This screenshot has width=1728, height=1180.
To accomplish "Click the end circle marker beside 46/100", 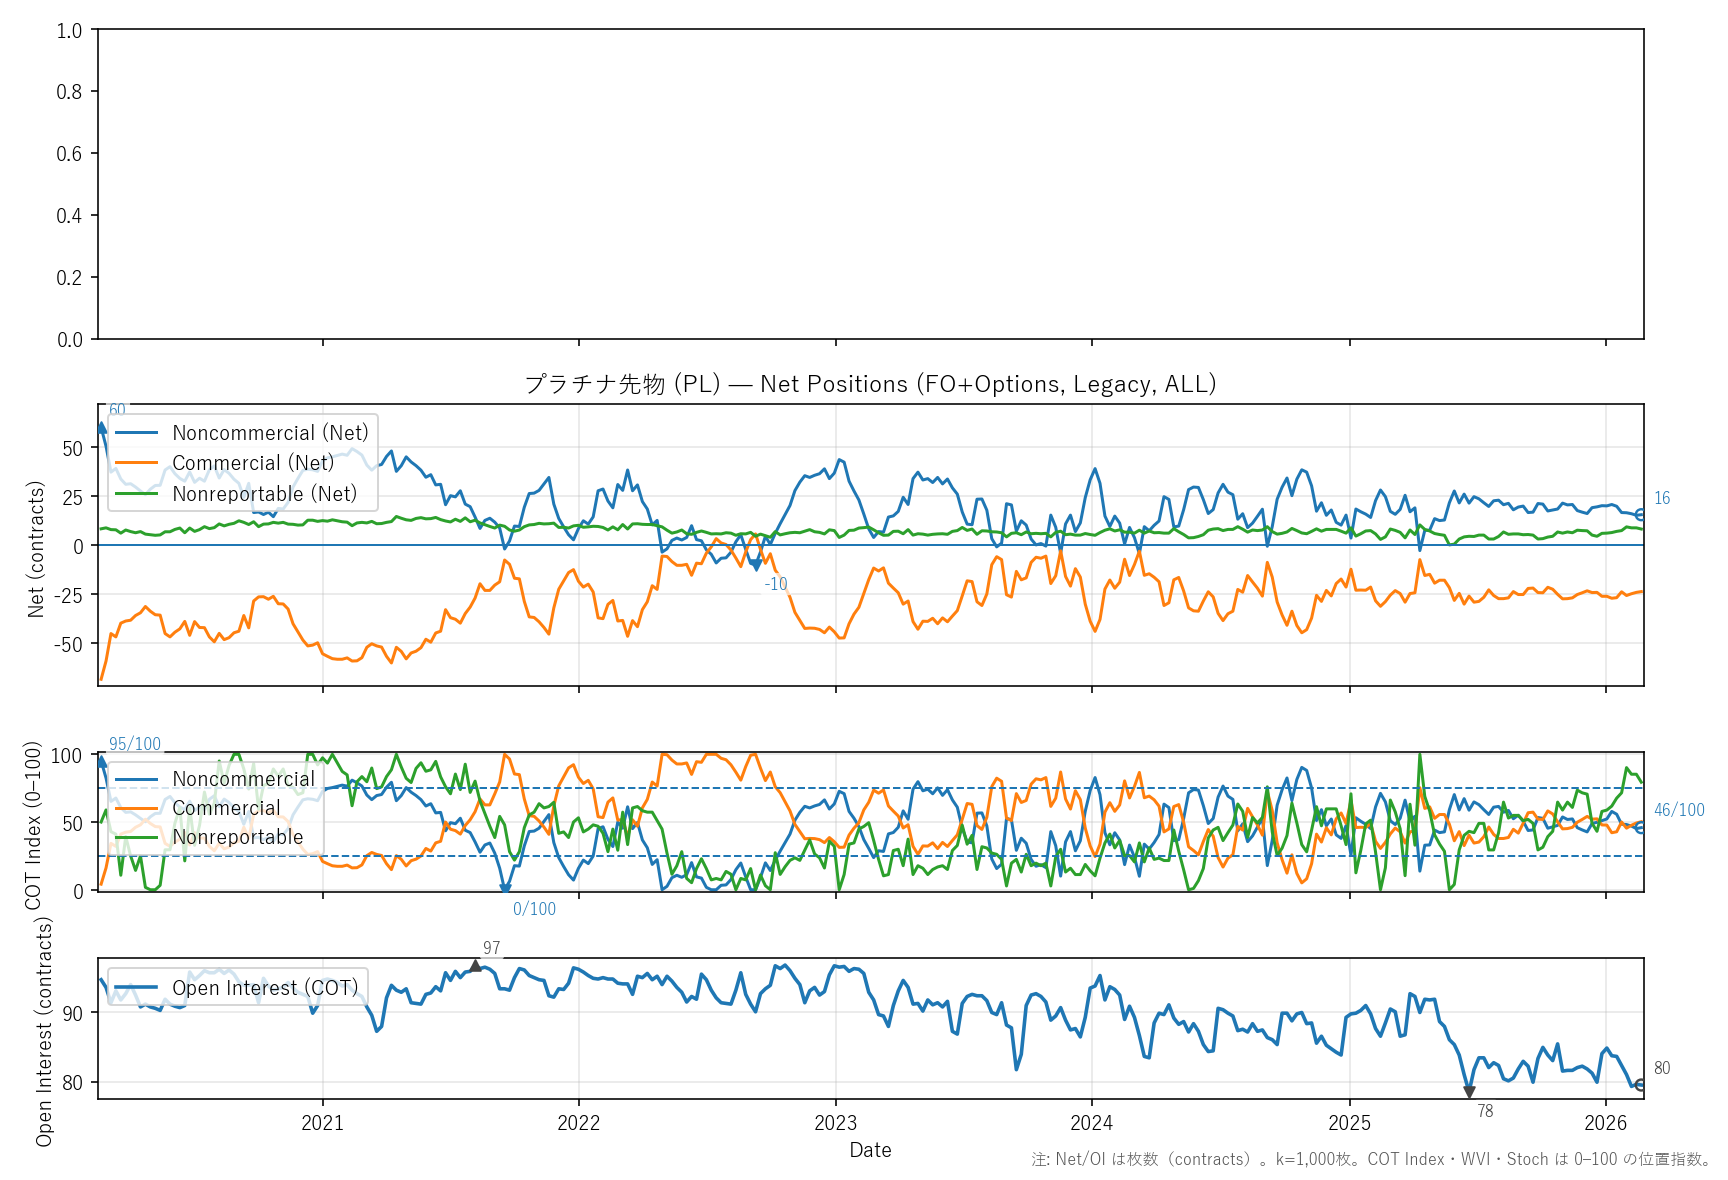I will click(1641, 827).
